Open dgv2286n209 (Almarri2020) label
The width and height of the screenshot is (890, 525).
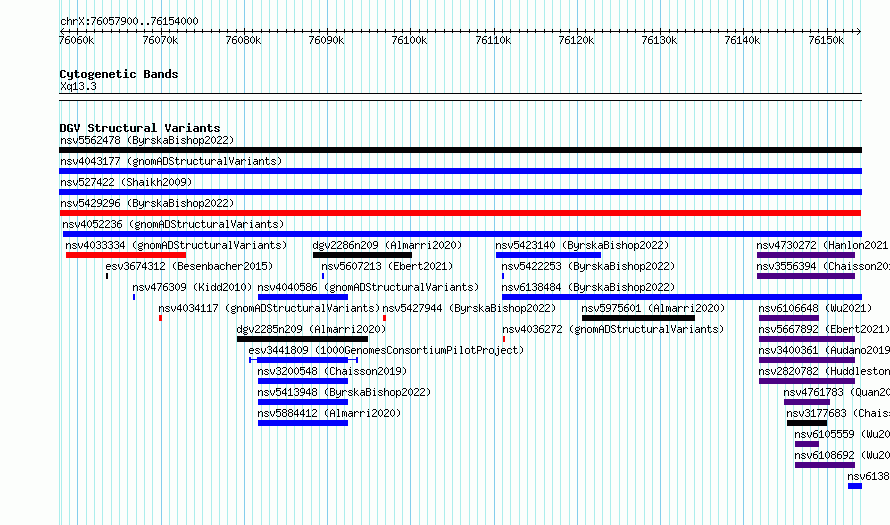[x=387, y=245]
